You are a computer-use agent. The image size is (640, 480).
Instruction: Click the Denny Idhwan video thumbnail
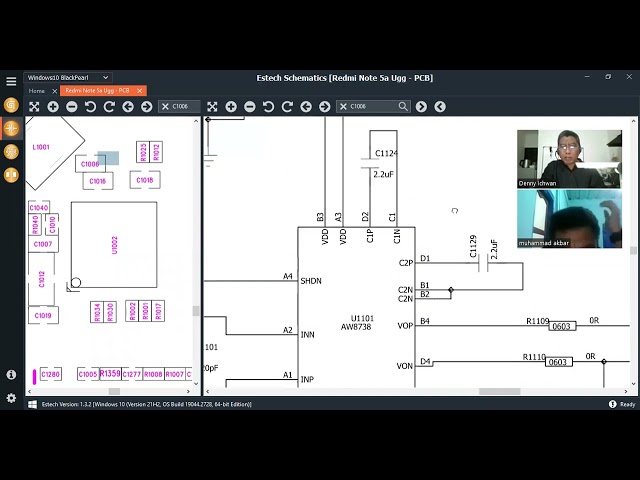pyautogui.click(x=569, y=159)
